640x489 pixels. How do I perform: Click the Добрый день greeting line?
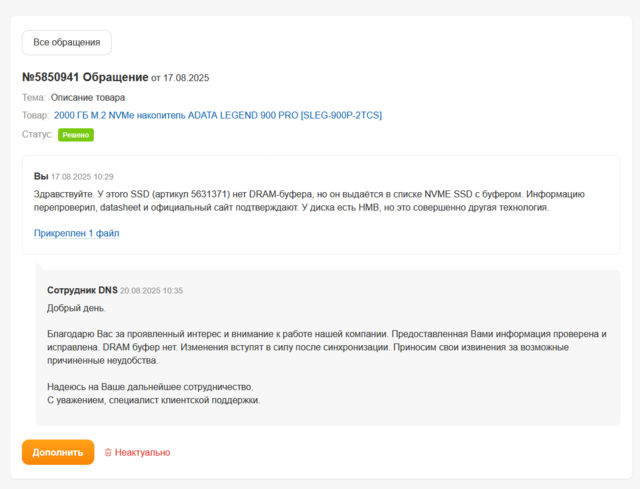pos(76,308)
